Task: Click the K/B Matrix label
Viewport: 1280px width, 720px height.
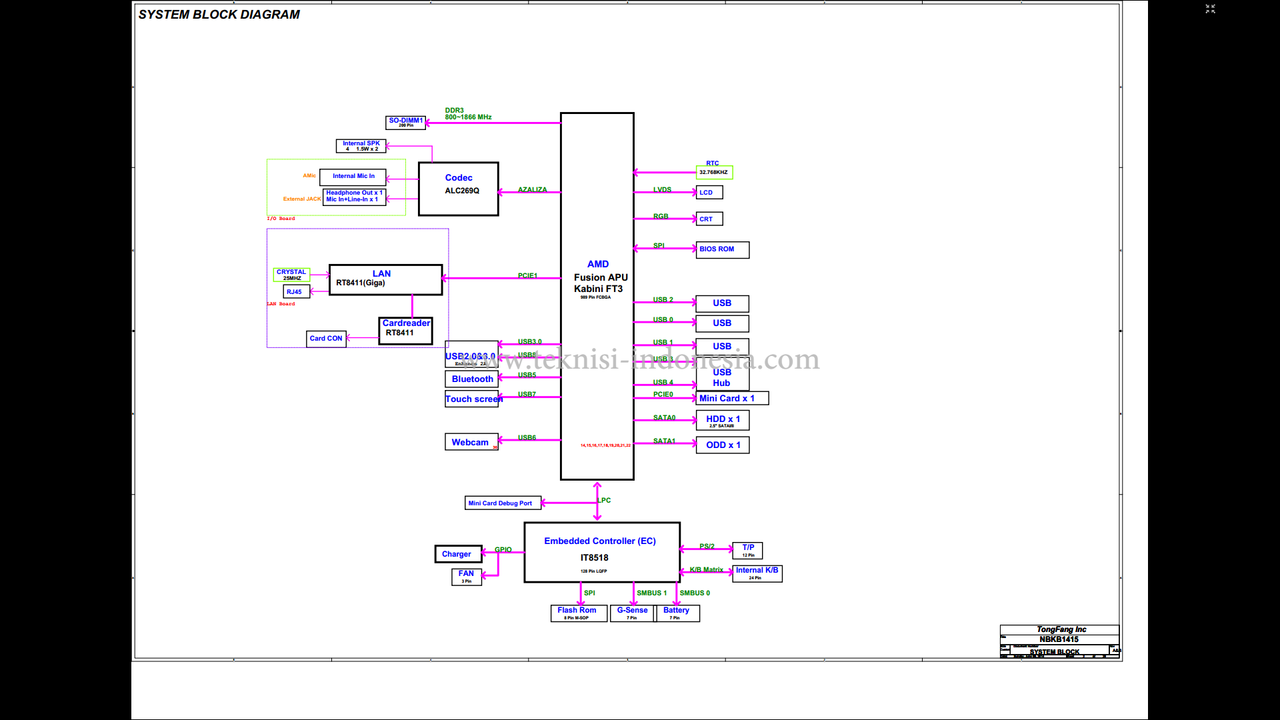Action: point(706,570)
